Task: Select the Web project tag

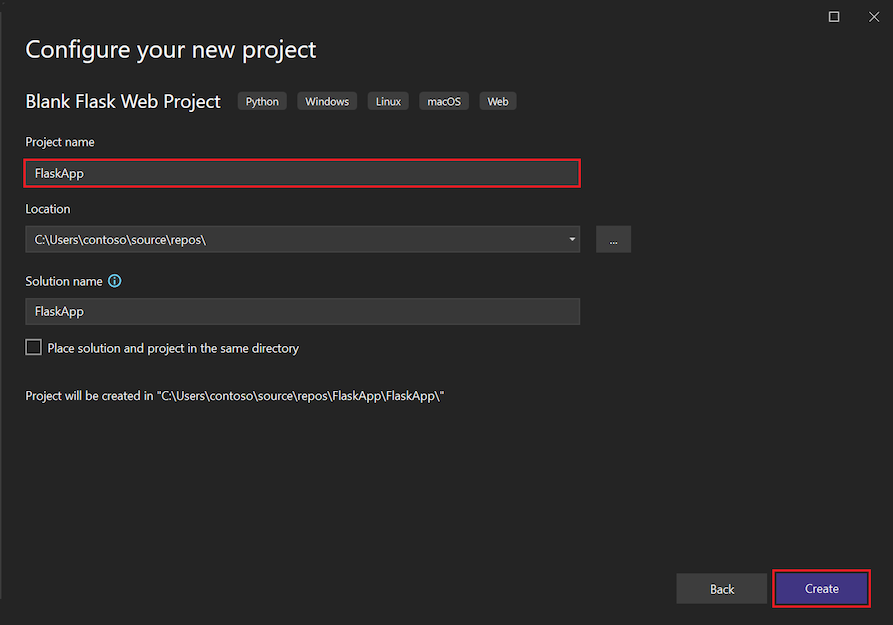Action: (x=497, y=100)
